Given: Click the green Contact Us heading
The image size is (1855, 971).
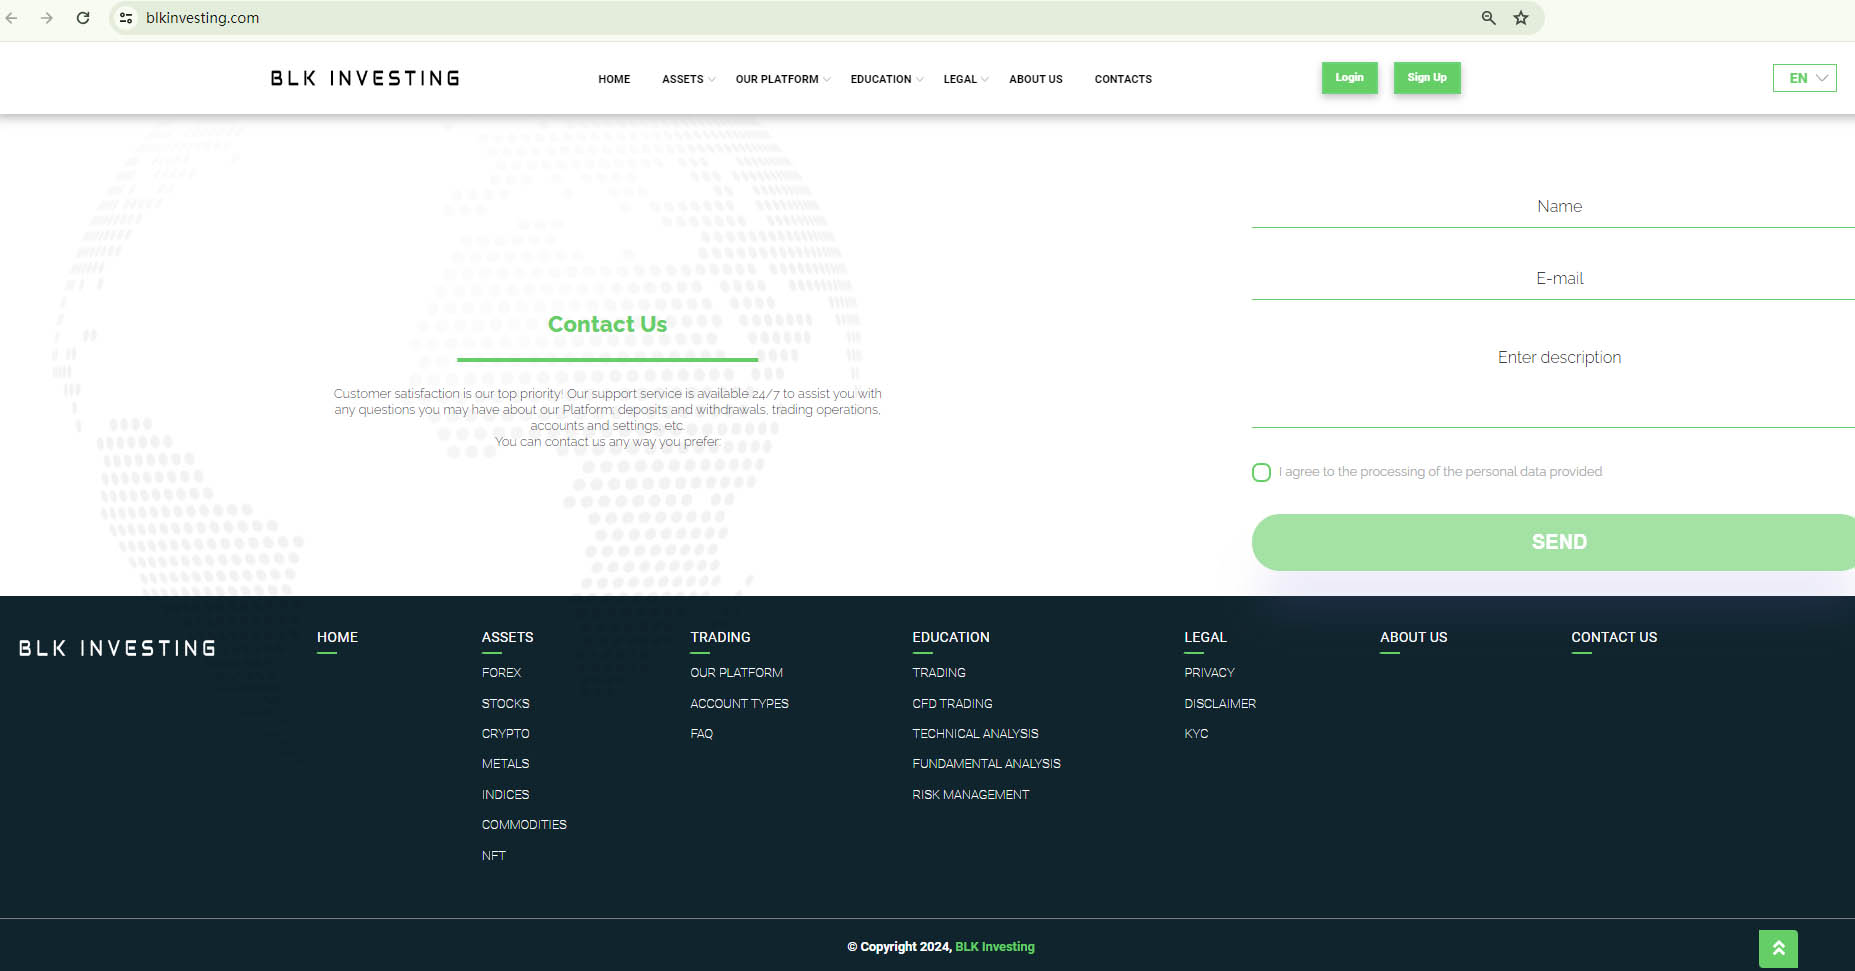Looking at the screenshot, I should [x=607, y=324].
